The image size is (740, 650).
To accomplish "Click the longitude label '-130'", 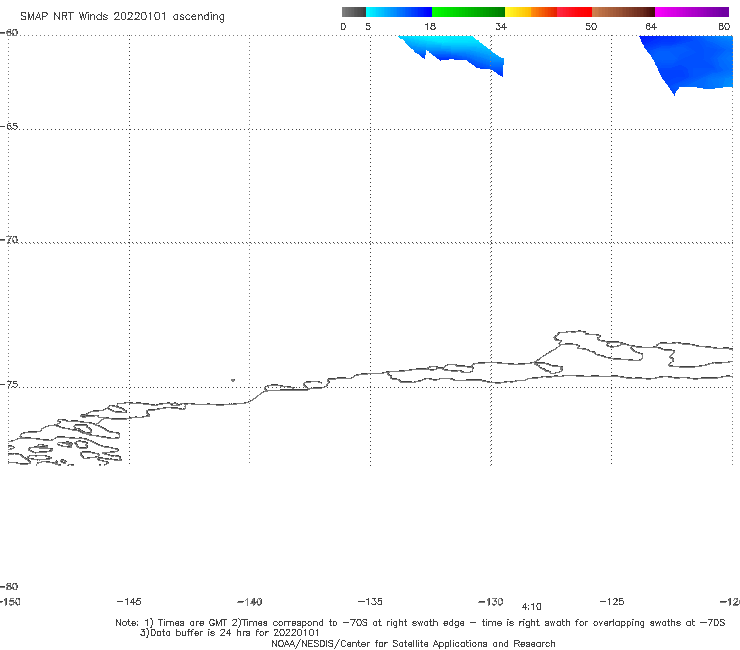I will pos(491,602).
